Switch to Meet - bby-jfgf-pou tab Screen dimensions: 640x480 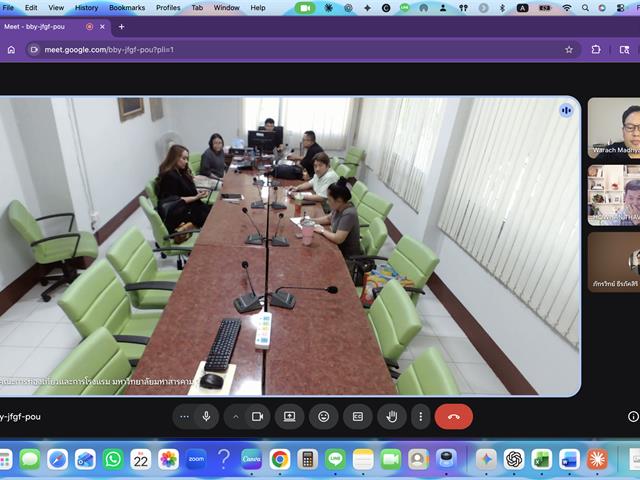(55, 27)
